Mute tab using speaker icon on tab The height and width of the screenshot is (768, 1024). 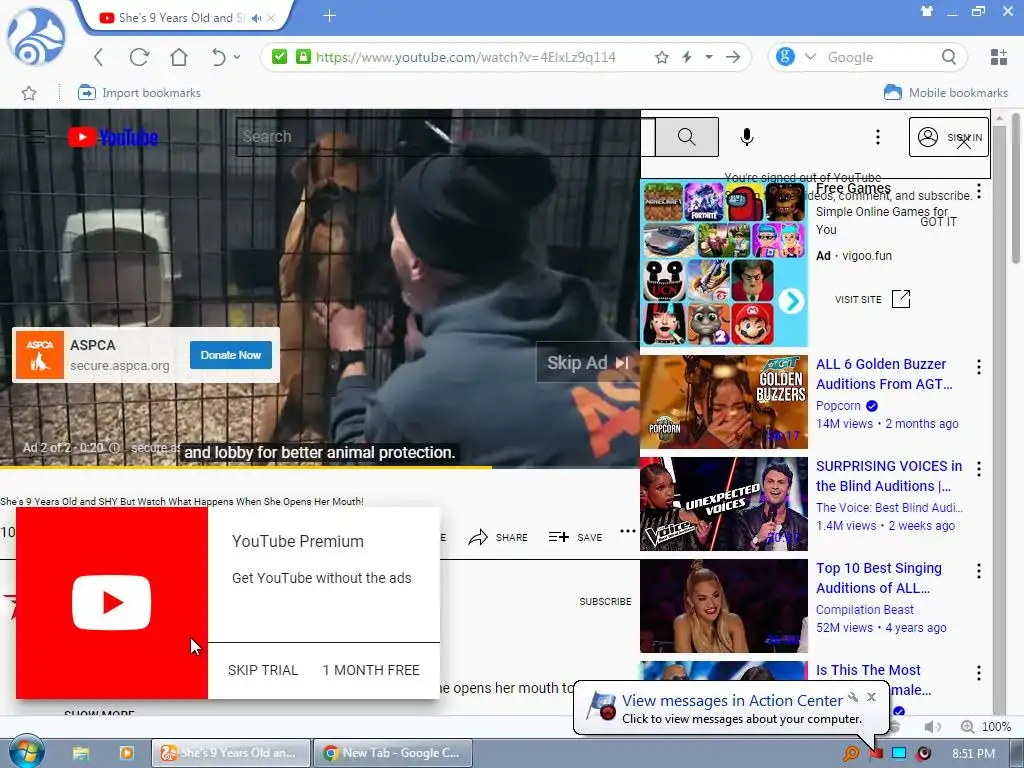pyautogui.click(x=257, y=18)
